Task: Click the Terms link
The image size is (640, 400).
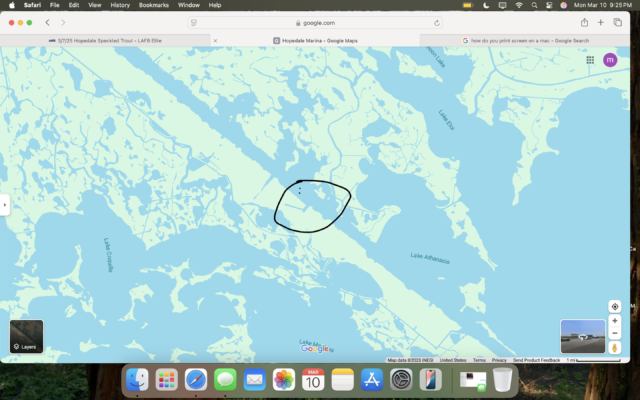Action: [479, 360]
